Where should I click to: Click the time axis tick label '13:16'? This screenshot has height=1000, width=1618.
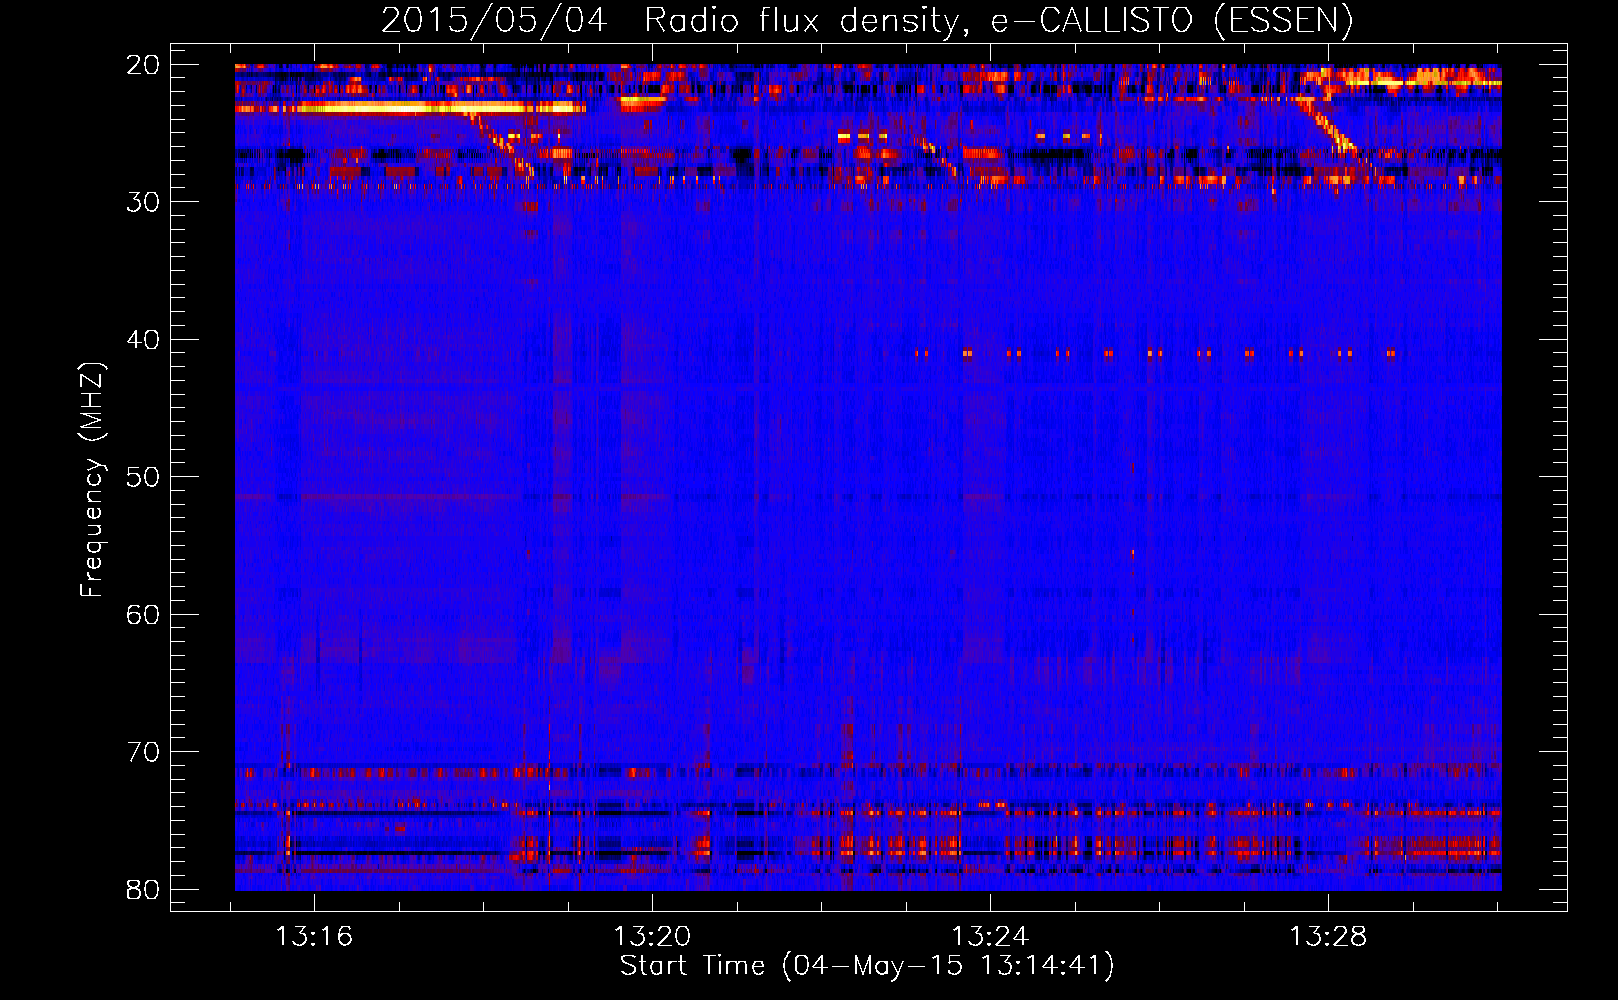[x=314, y=937]
